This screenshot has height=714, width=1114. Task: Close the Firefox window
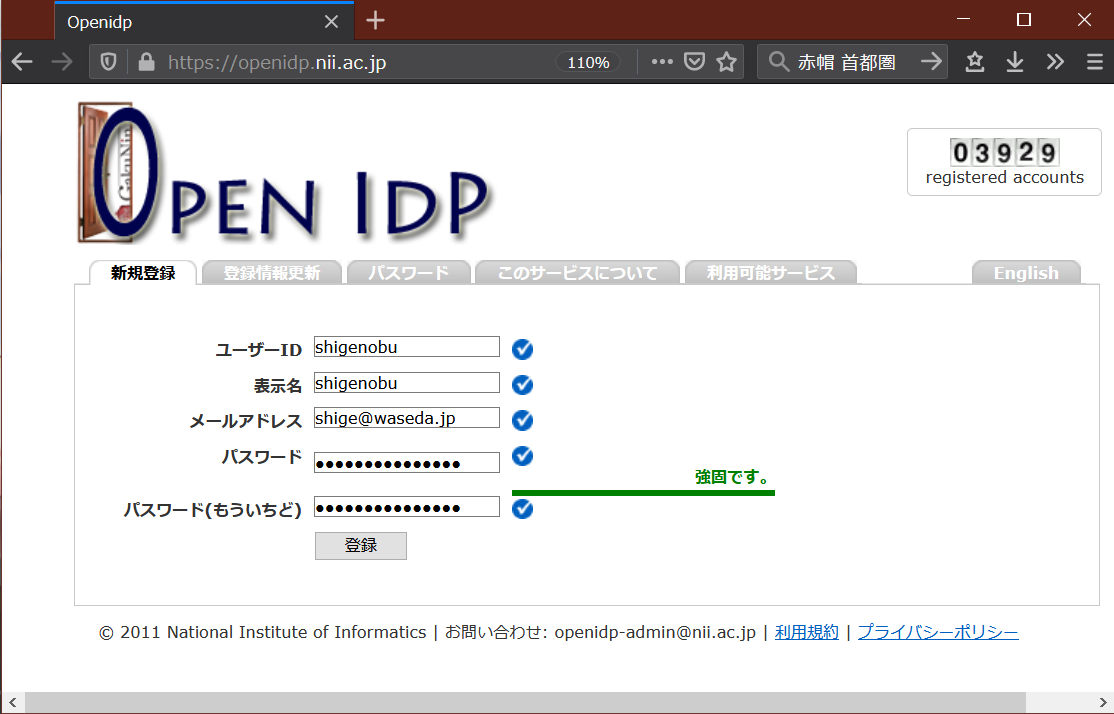[x=1084, y=19]
